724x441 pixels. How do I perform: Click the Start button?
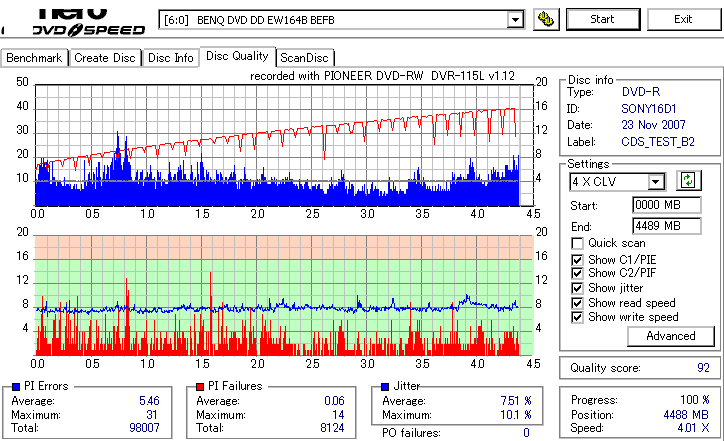(603, 19)
